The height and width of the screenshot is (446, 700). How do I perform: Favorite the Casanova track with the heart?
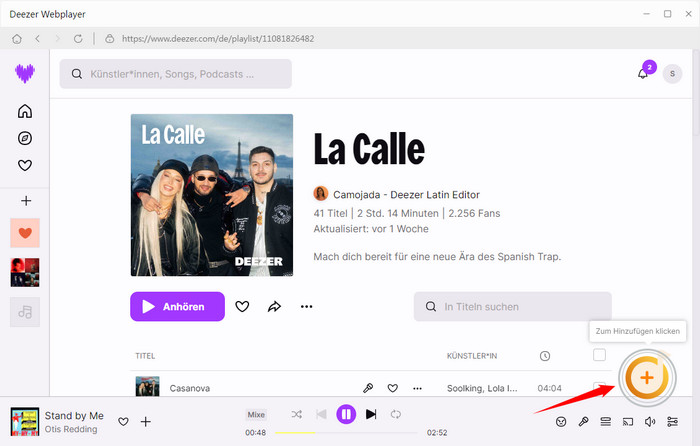pyautogui.click(x=392, y=388)
